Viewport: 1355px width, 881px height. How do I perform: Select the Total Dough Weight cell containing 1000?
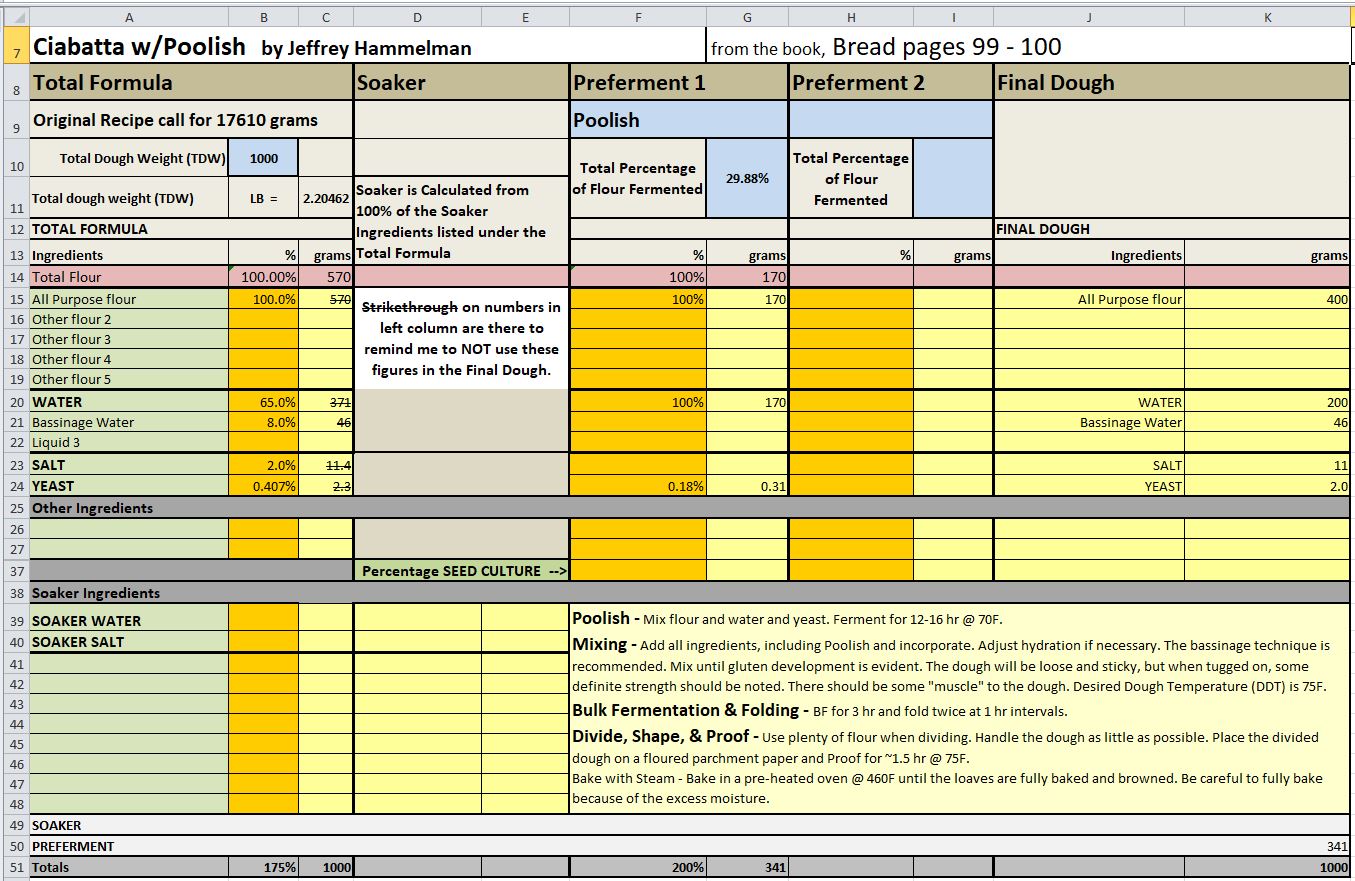[x=264, y=158]
